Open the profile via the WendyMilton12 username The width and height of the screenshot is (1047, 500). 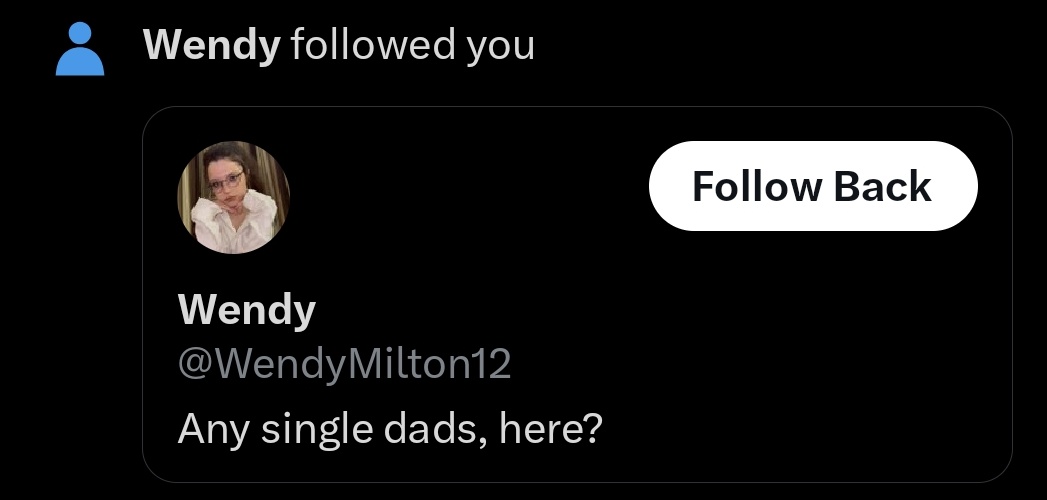click(x=344, y=364)
